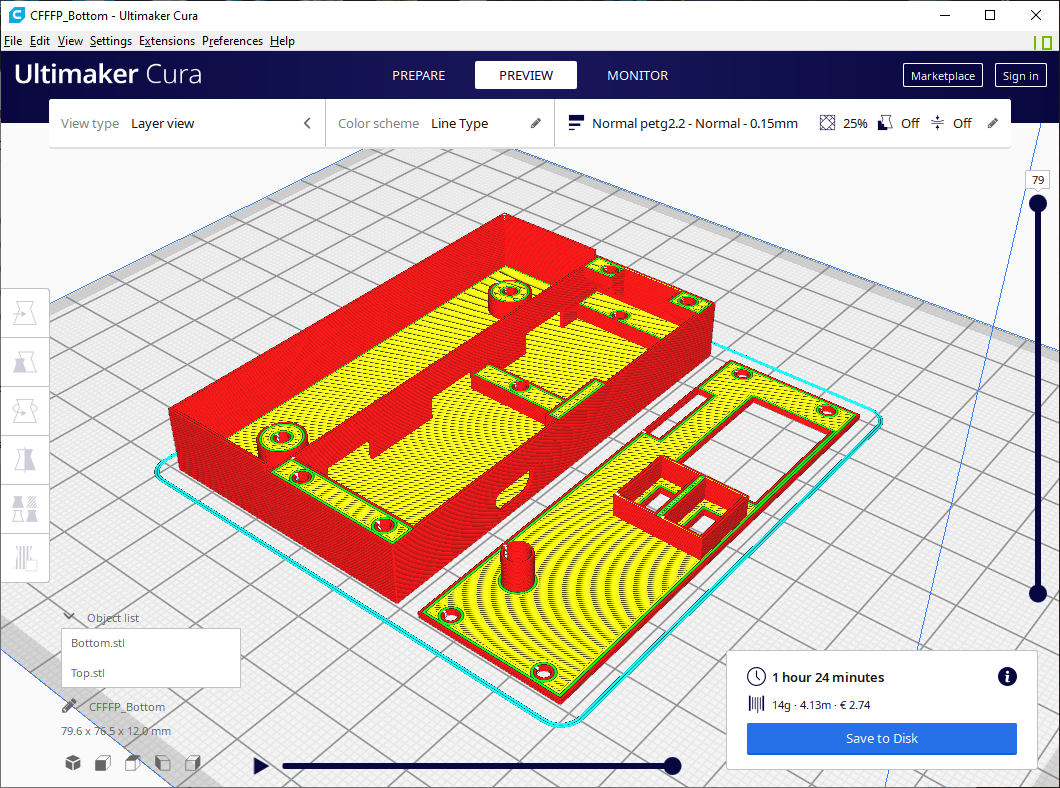Switch to the MONITOR stage tab
Image resolution: width=1060 pixels, height=788 pixels.
[637, 75]
